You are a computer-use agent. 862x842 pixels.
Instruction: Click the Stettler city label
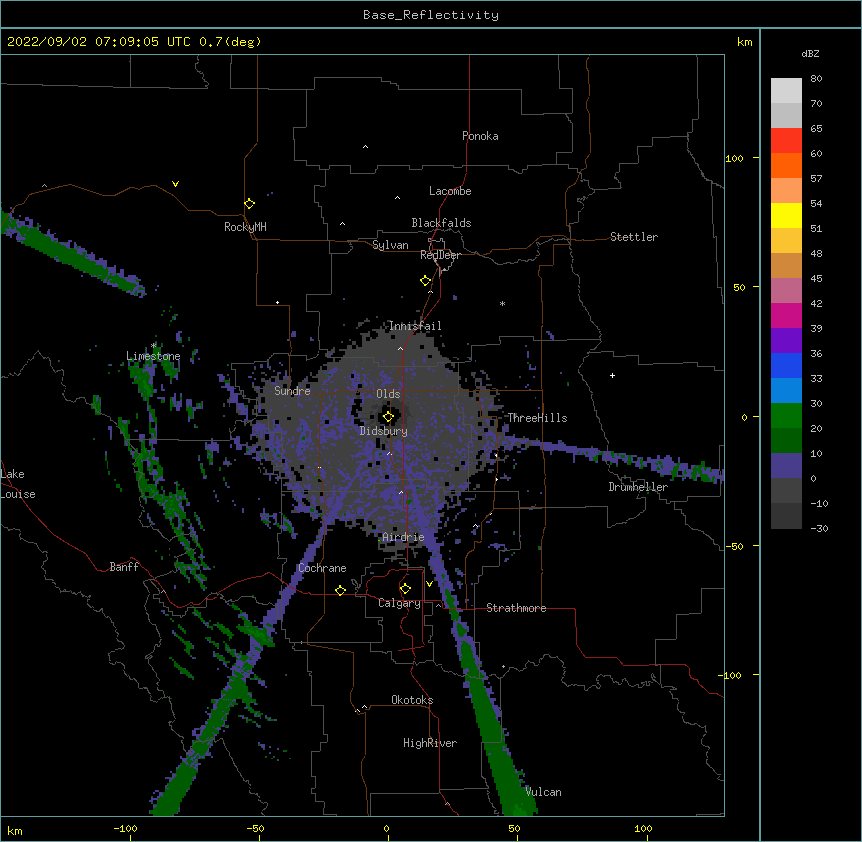(x=634, y=237)
